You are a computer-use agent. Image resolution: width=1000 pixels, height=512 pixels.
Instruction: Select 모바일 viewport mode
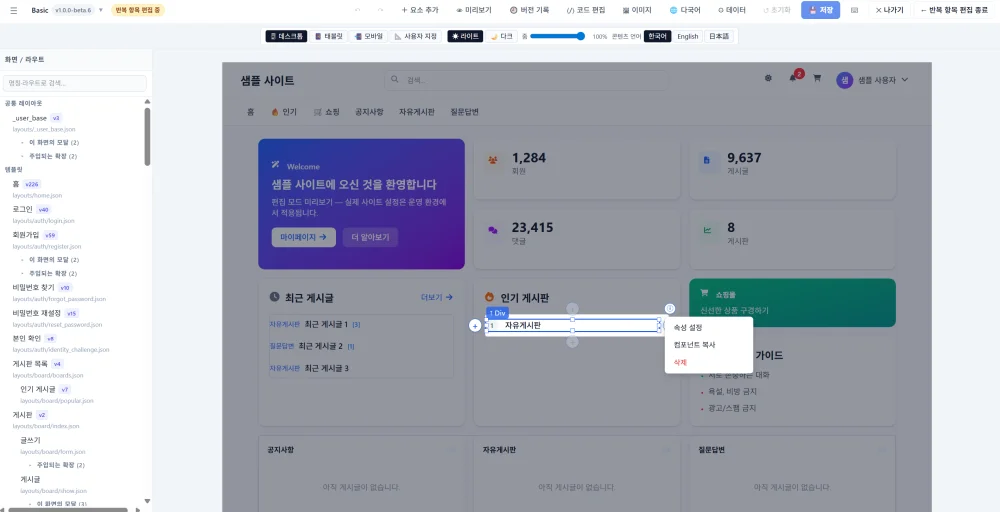(x=369, y=36)
